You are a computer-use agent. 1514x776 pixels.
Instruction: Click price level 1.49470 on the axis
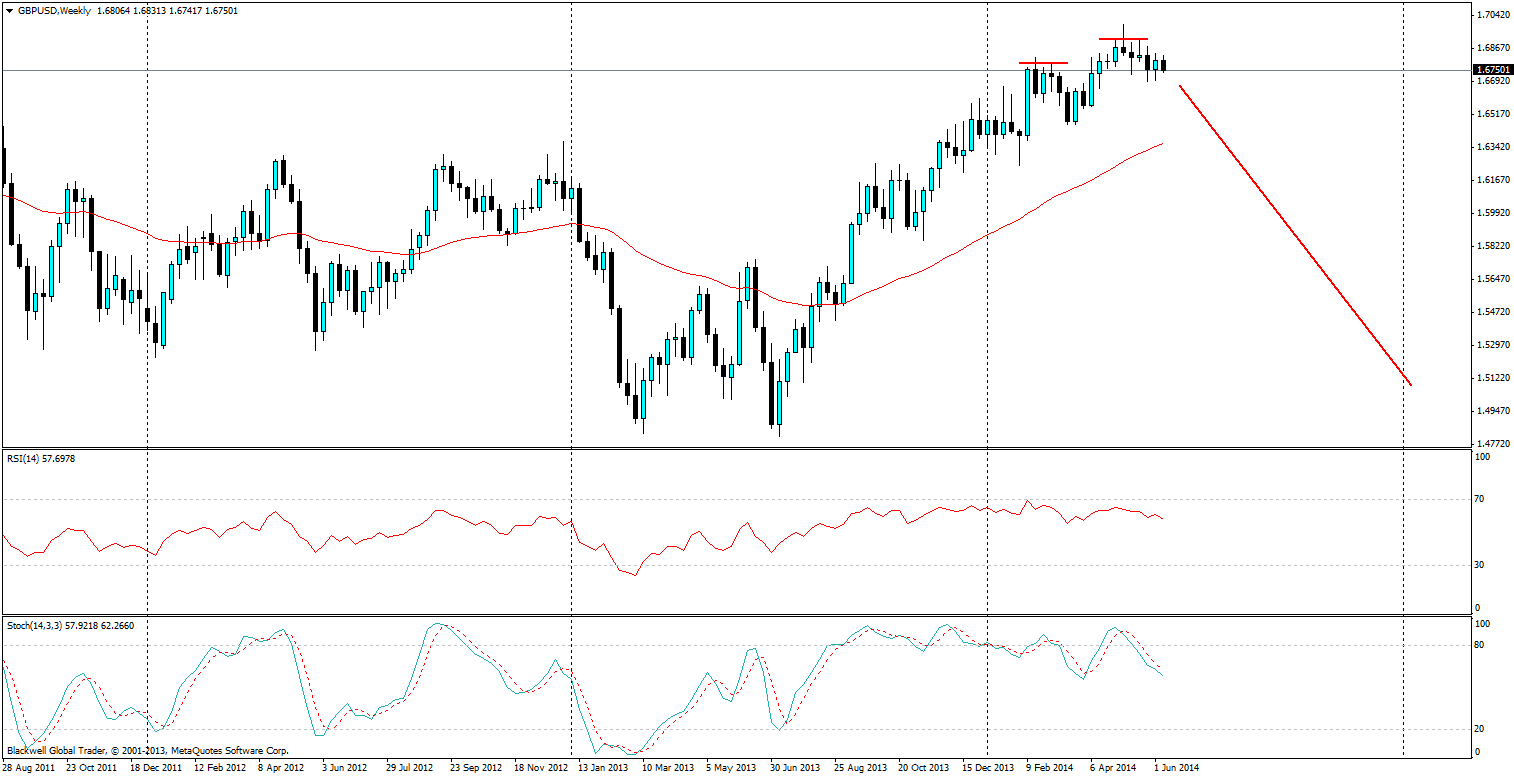click(x=1492, y=411)
